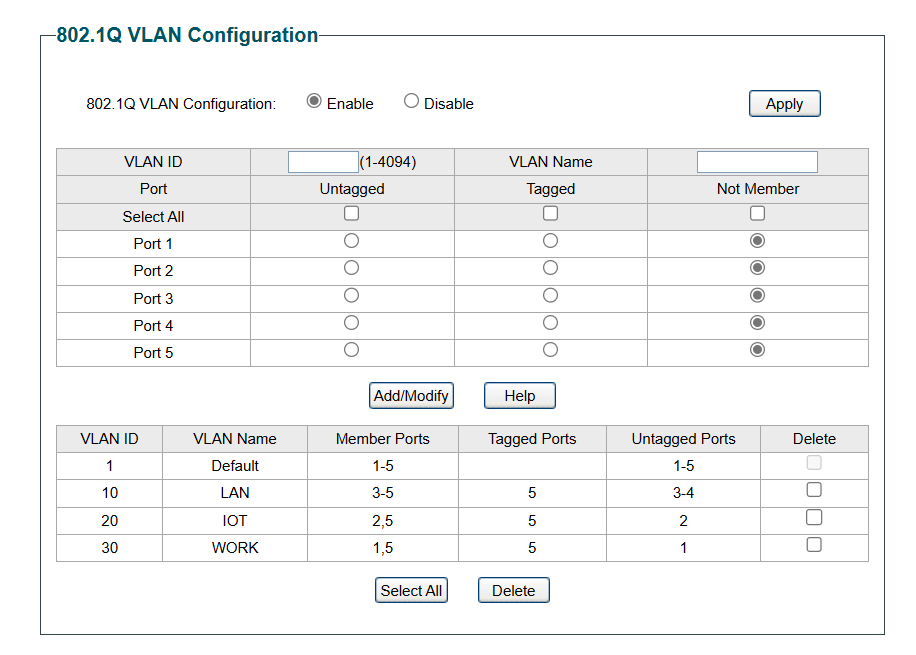Focus the VLAN ID input field
916x655 pixels.
323,162
